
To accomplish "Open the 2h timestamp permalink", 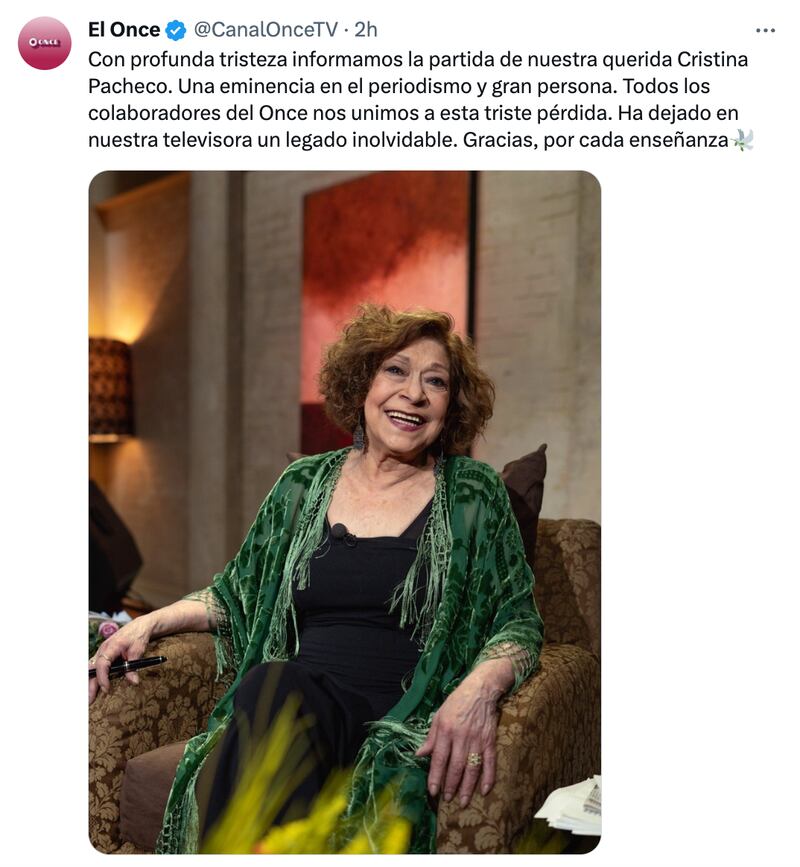I will (x=365, y=30).
